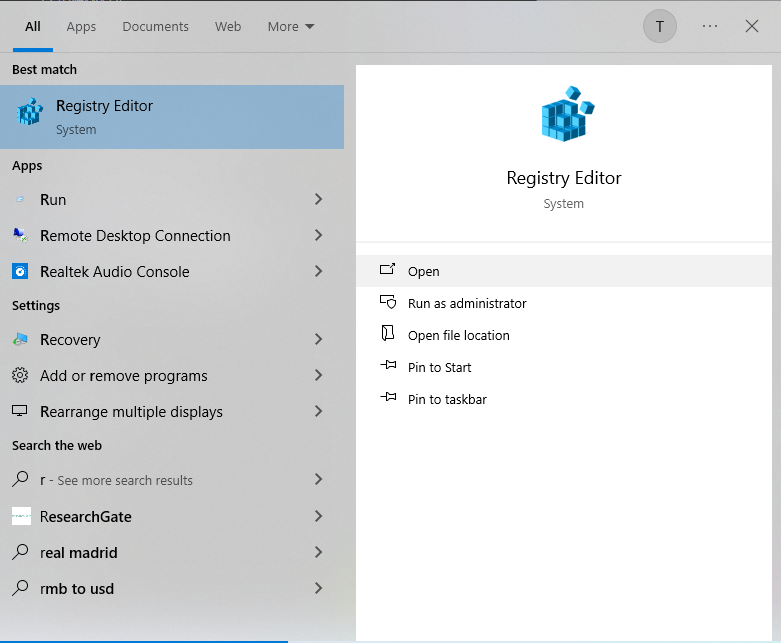The height and width of the screenshot is (643, 781).
Task: Select Run as administrator
Action: coord(467,304)
